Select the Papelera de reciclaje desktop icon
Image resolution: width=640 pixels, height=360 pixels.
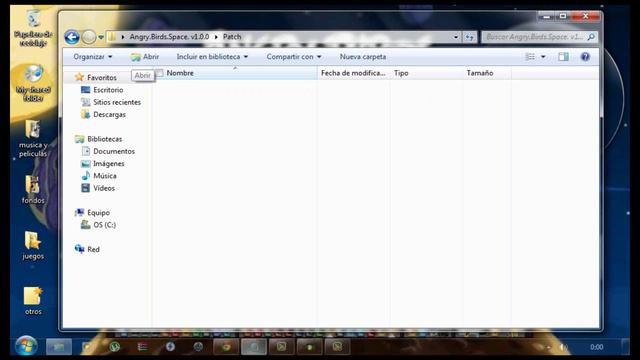click(x=33, y=28)
